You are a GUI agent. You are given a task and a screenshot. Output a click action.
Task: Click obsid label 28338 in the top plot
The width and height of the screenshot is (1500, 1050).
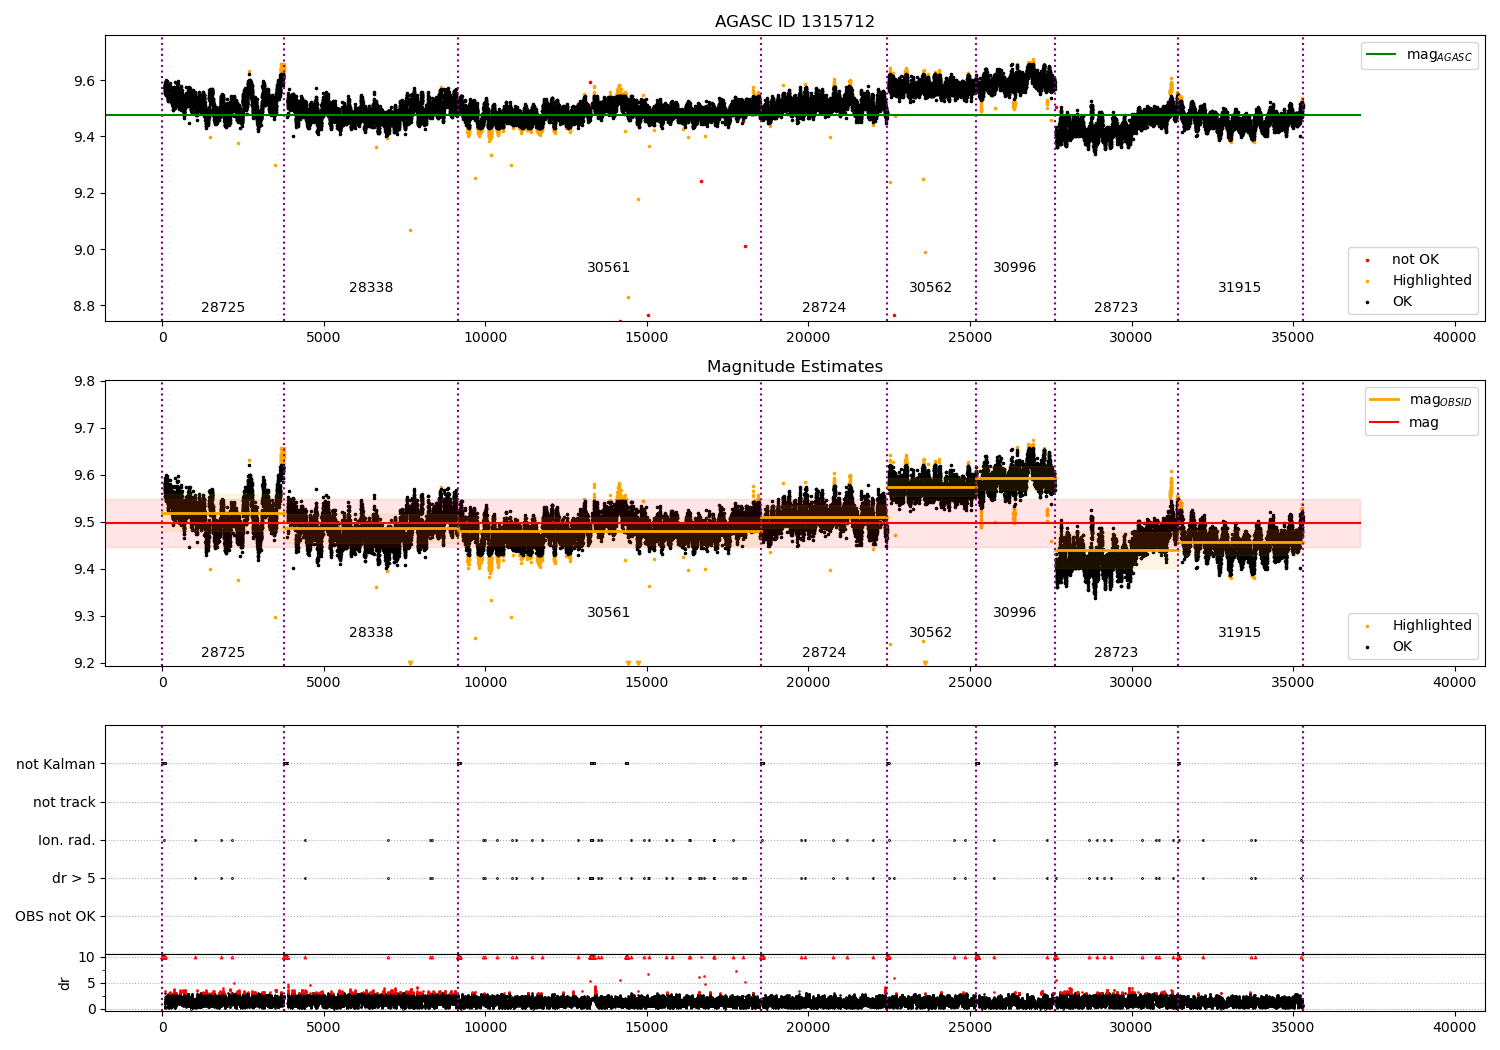point(371,287)
